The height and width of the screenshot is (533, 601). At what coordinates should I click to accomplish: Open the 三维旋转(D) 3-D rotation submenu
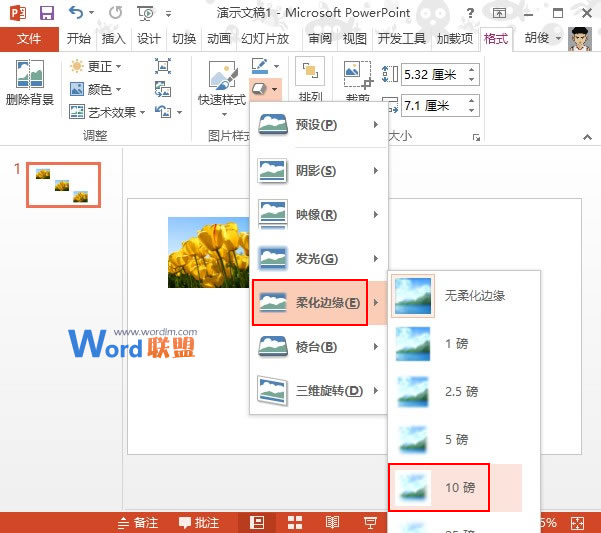click(x=318, y=391)
